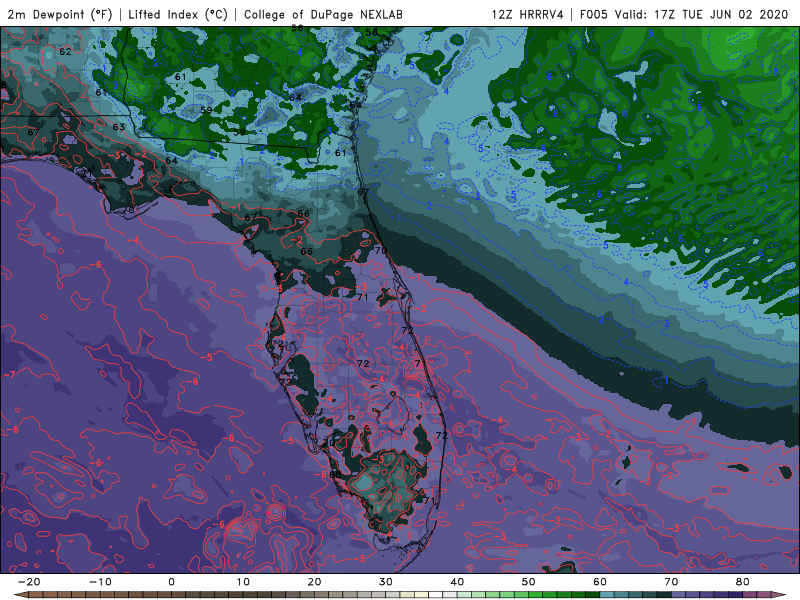Click 'Valid: 17Z TUE JUN 02 2020' text
Viewport: 800px width, 600px height.
coord(702,14)
